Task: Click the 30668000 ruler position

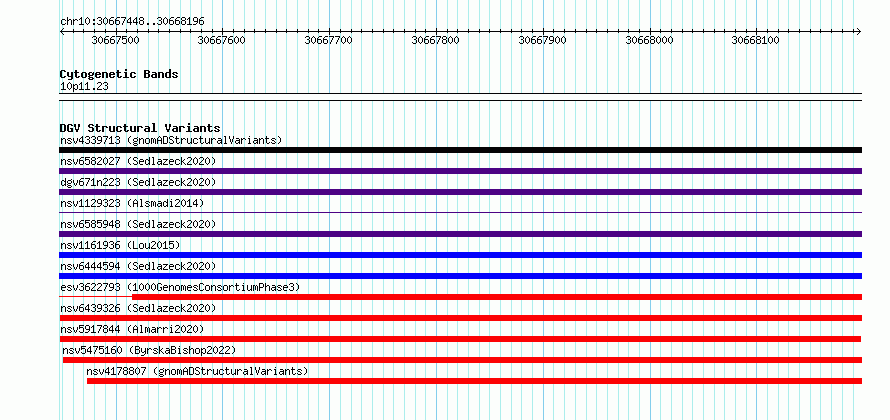Action: [x=649, y=40]
